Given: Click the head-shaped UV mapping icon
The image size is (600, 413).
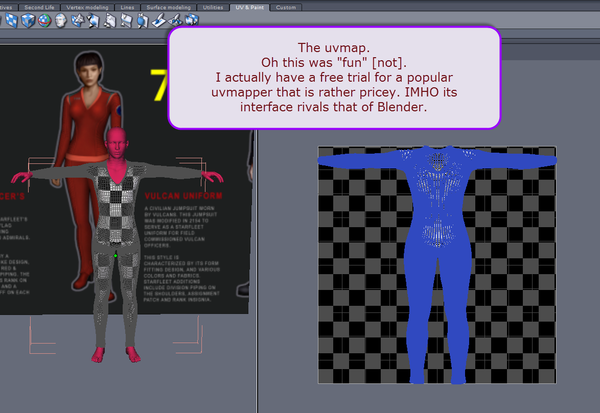Looking at the screenshot, I should click(x=61, y=20).
